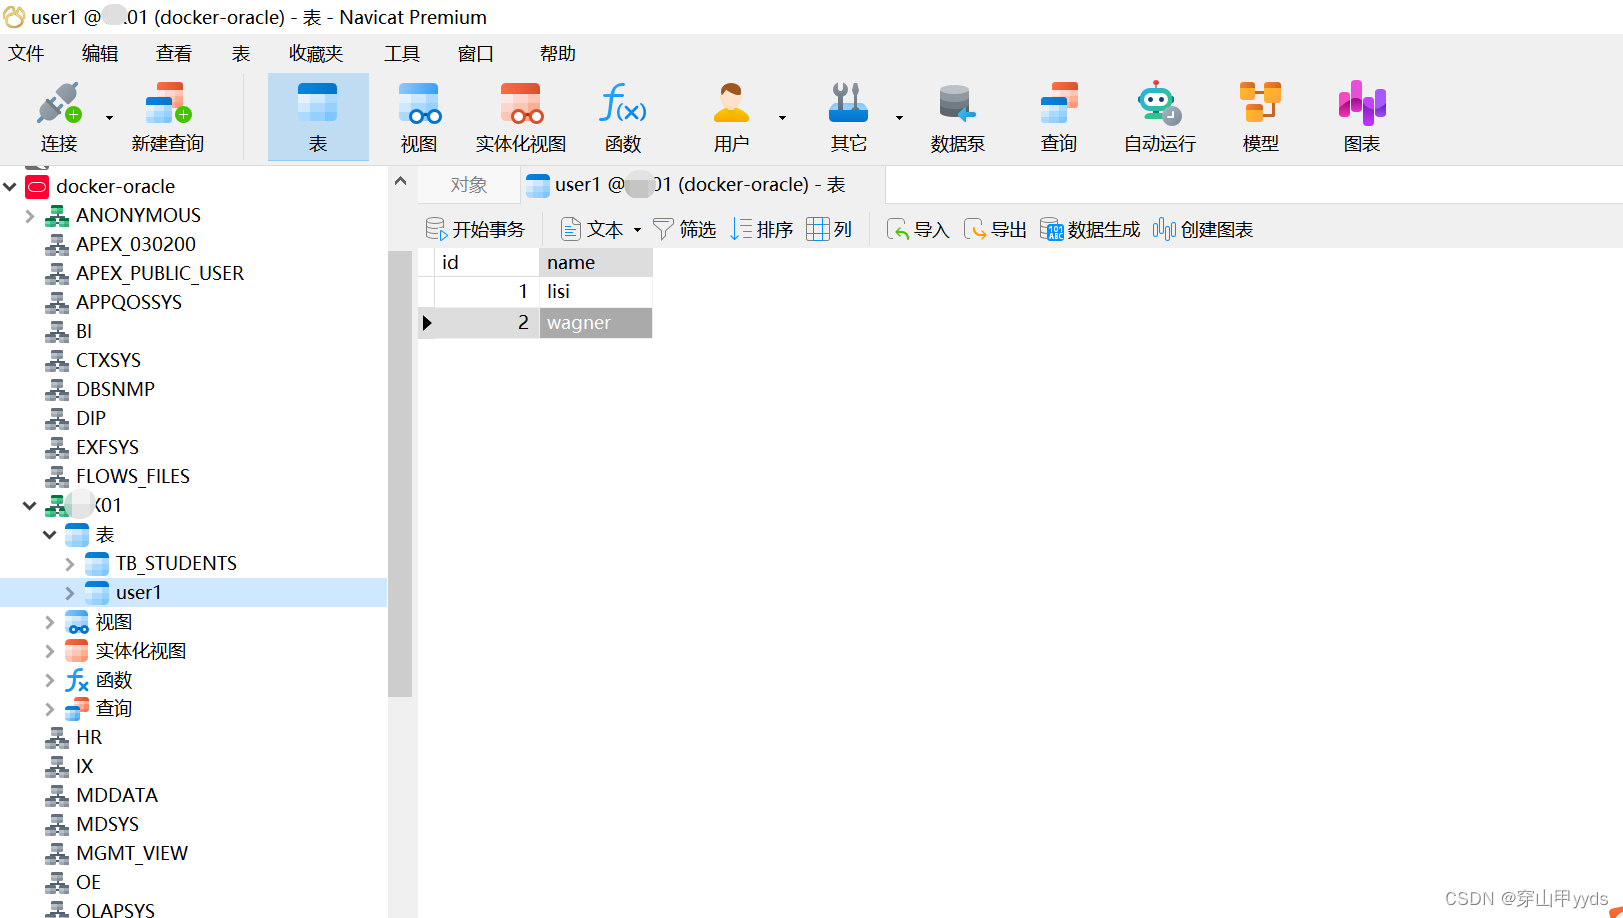Open the Table (表) menu
Image resolution: width=1623 pixels, height=918 pixels.
click(241, 53)
